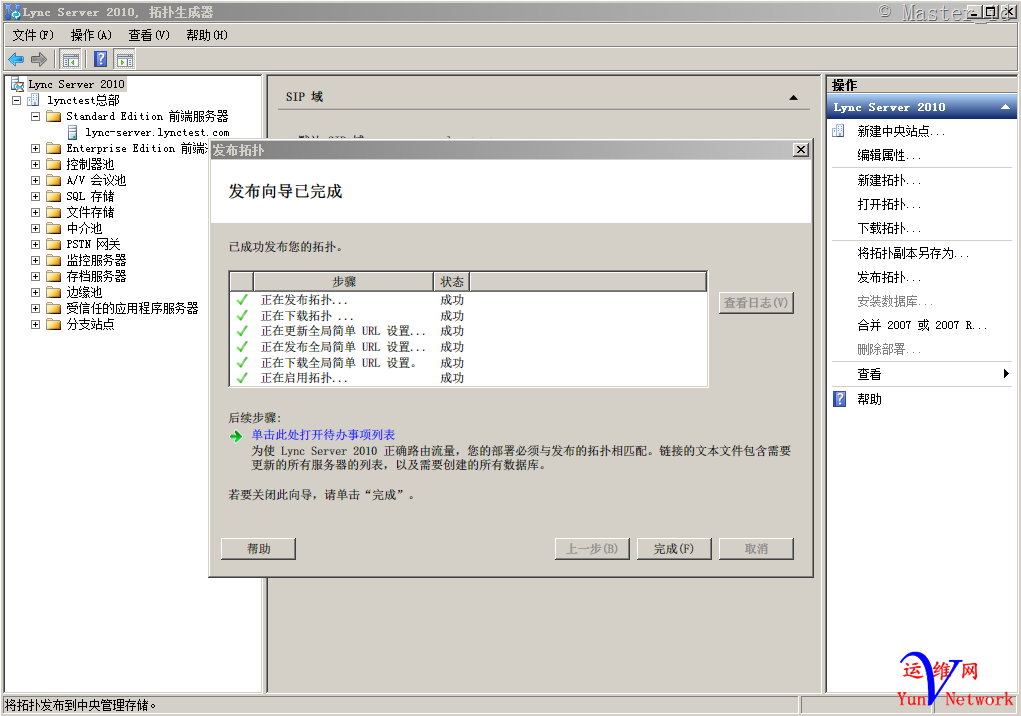The width and height of the screenshot is (1021, 716).
Task: Open help via blue question-mark toolbar icon
Action: 100,60
